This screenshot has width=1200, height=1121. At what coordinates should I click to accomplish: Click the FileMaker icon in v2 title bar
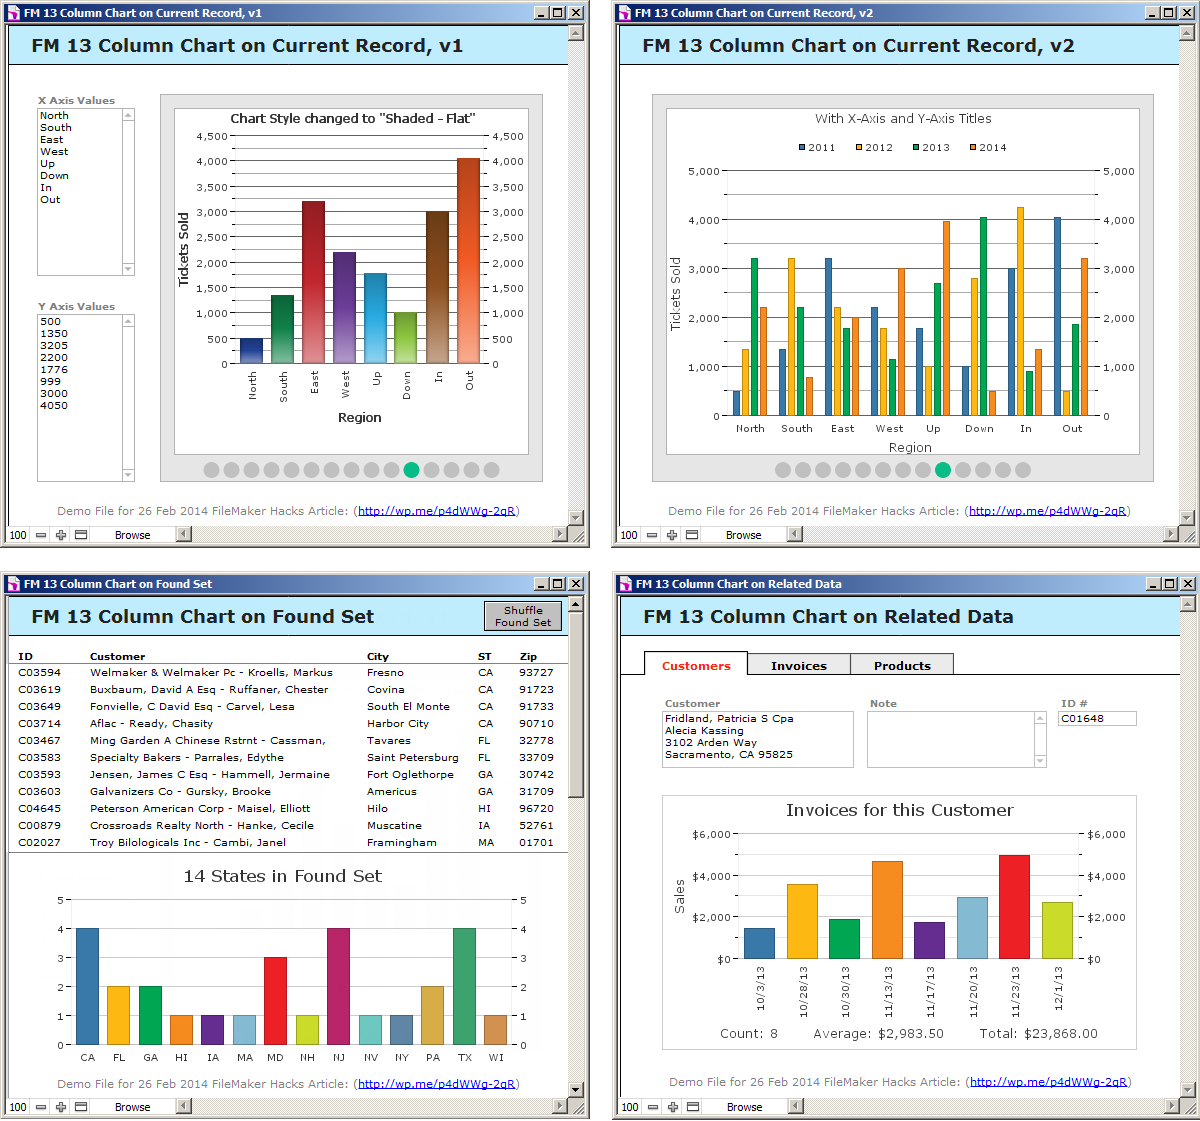pyautogui.click(x=624, y=13)
